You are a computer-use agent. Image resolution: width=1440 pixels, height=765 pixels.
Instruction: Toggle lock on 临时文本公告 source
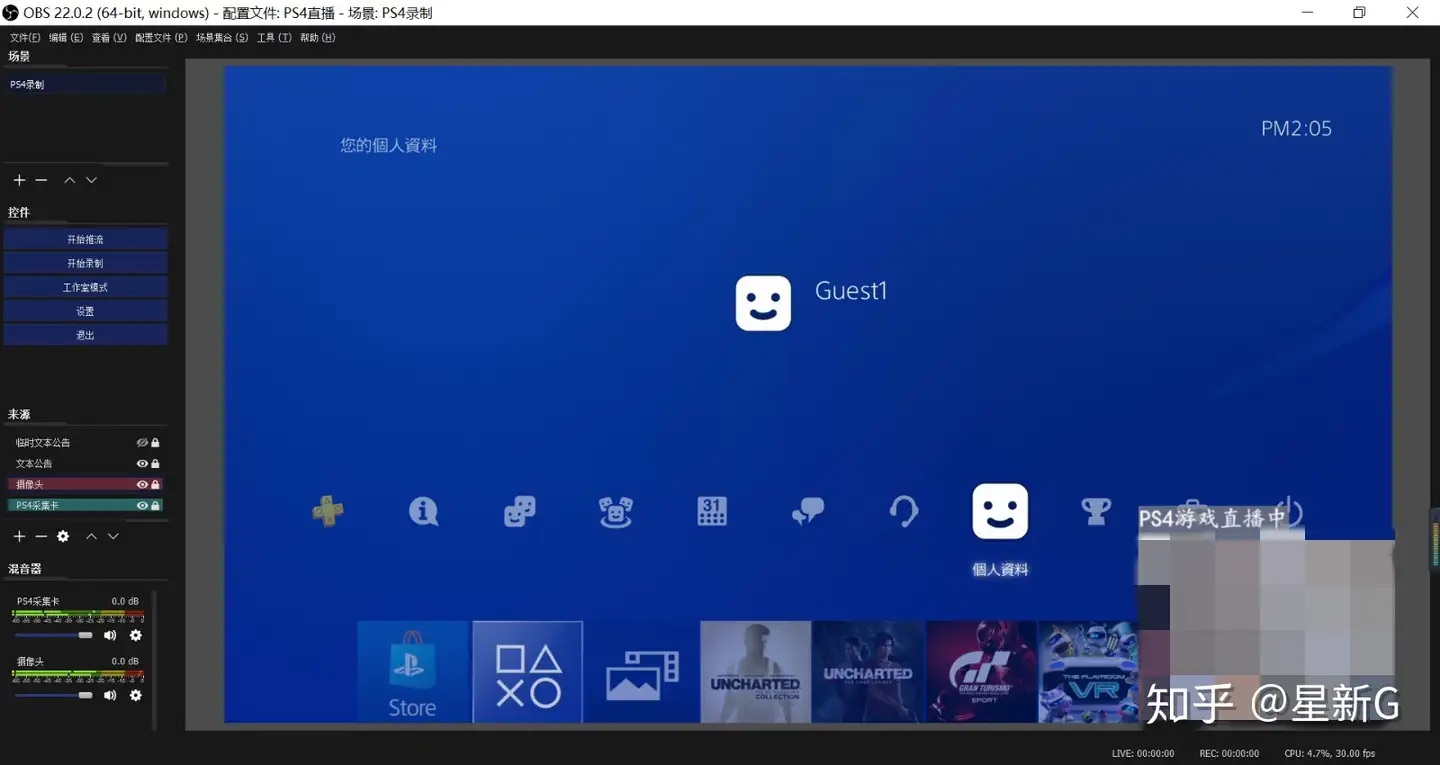click(x=155, y=442)
